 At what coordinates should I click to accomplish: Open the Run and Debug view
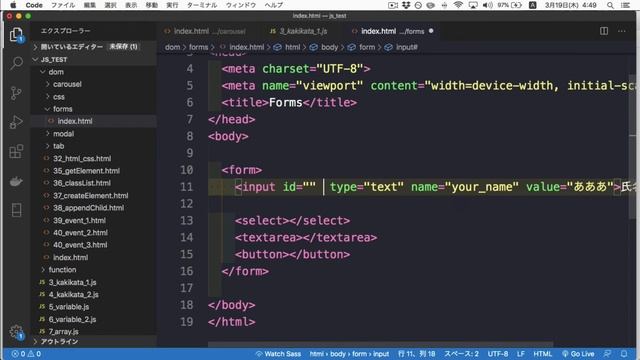[16, 122]
